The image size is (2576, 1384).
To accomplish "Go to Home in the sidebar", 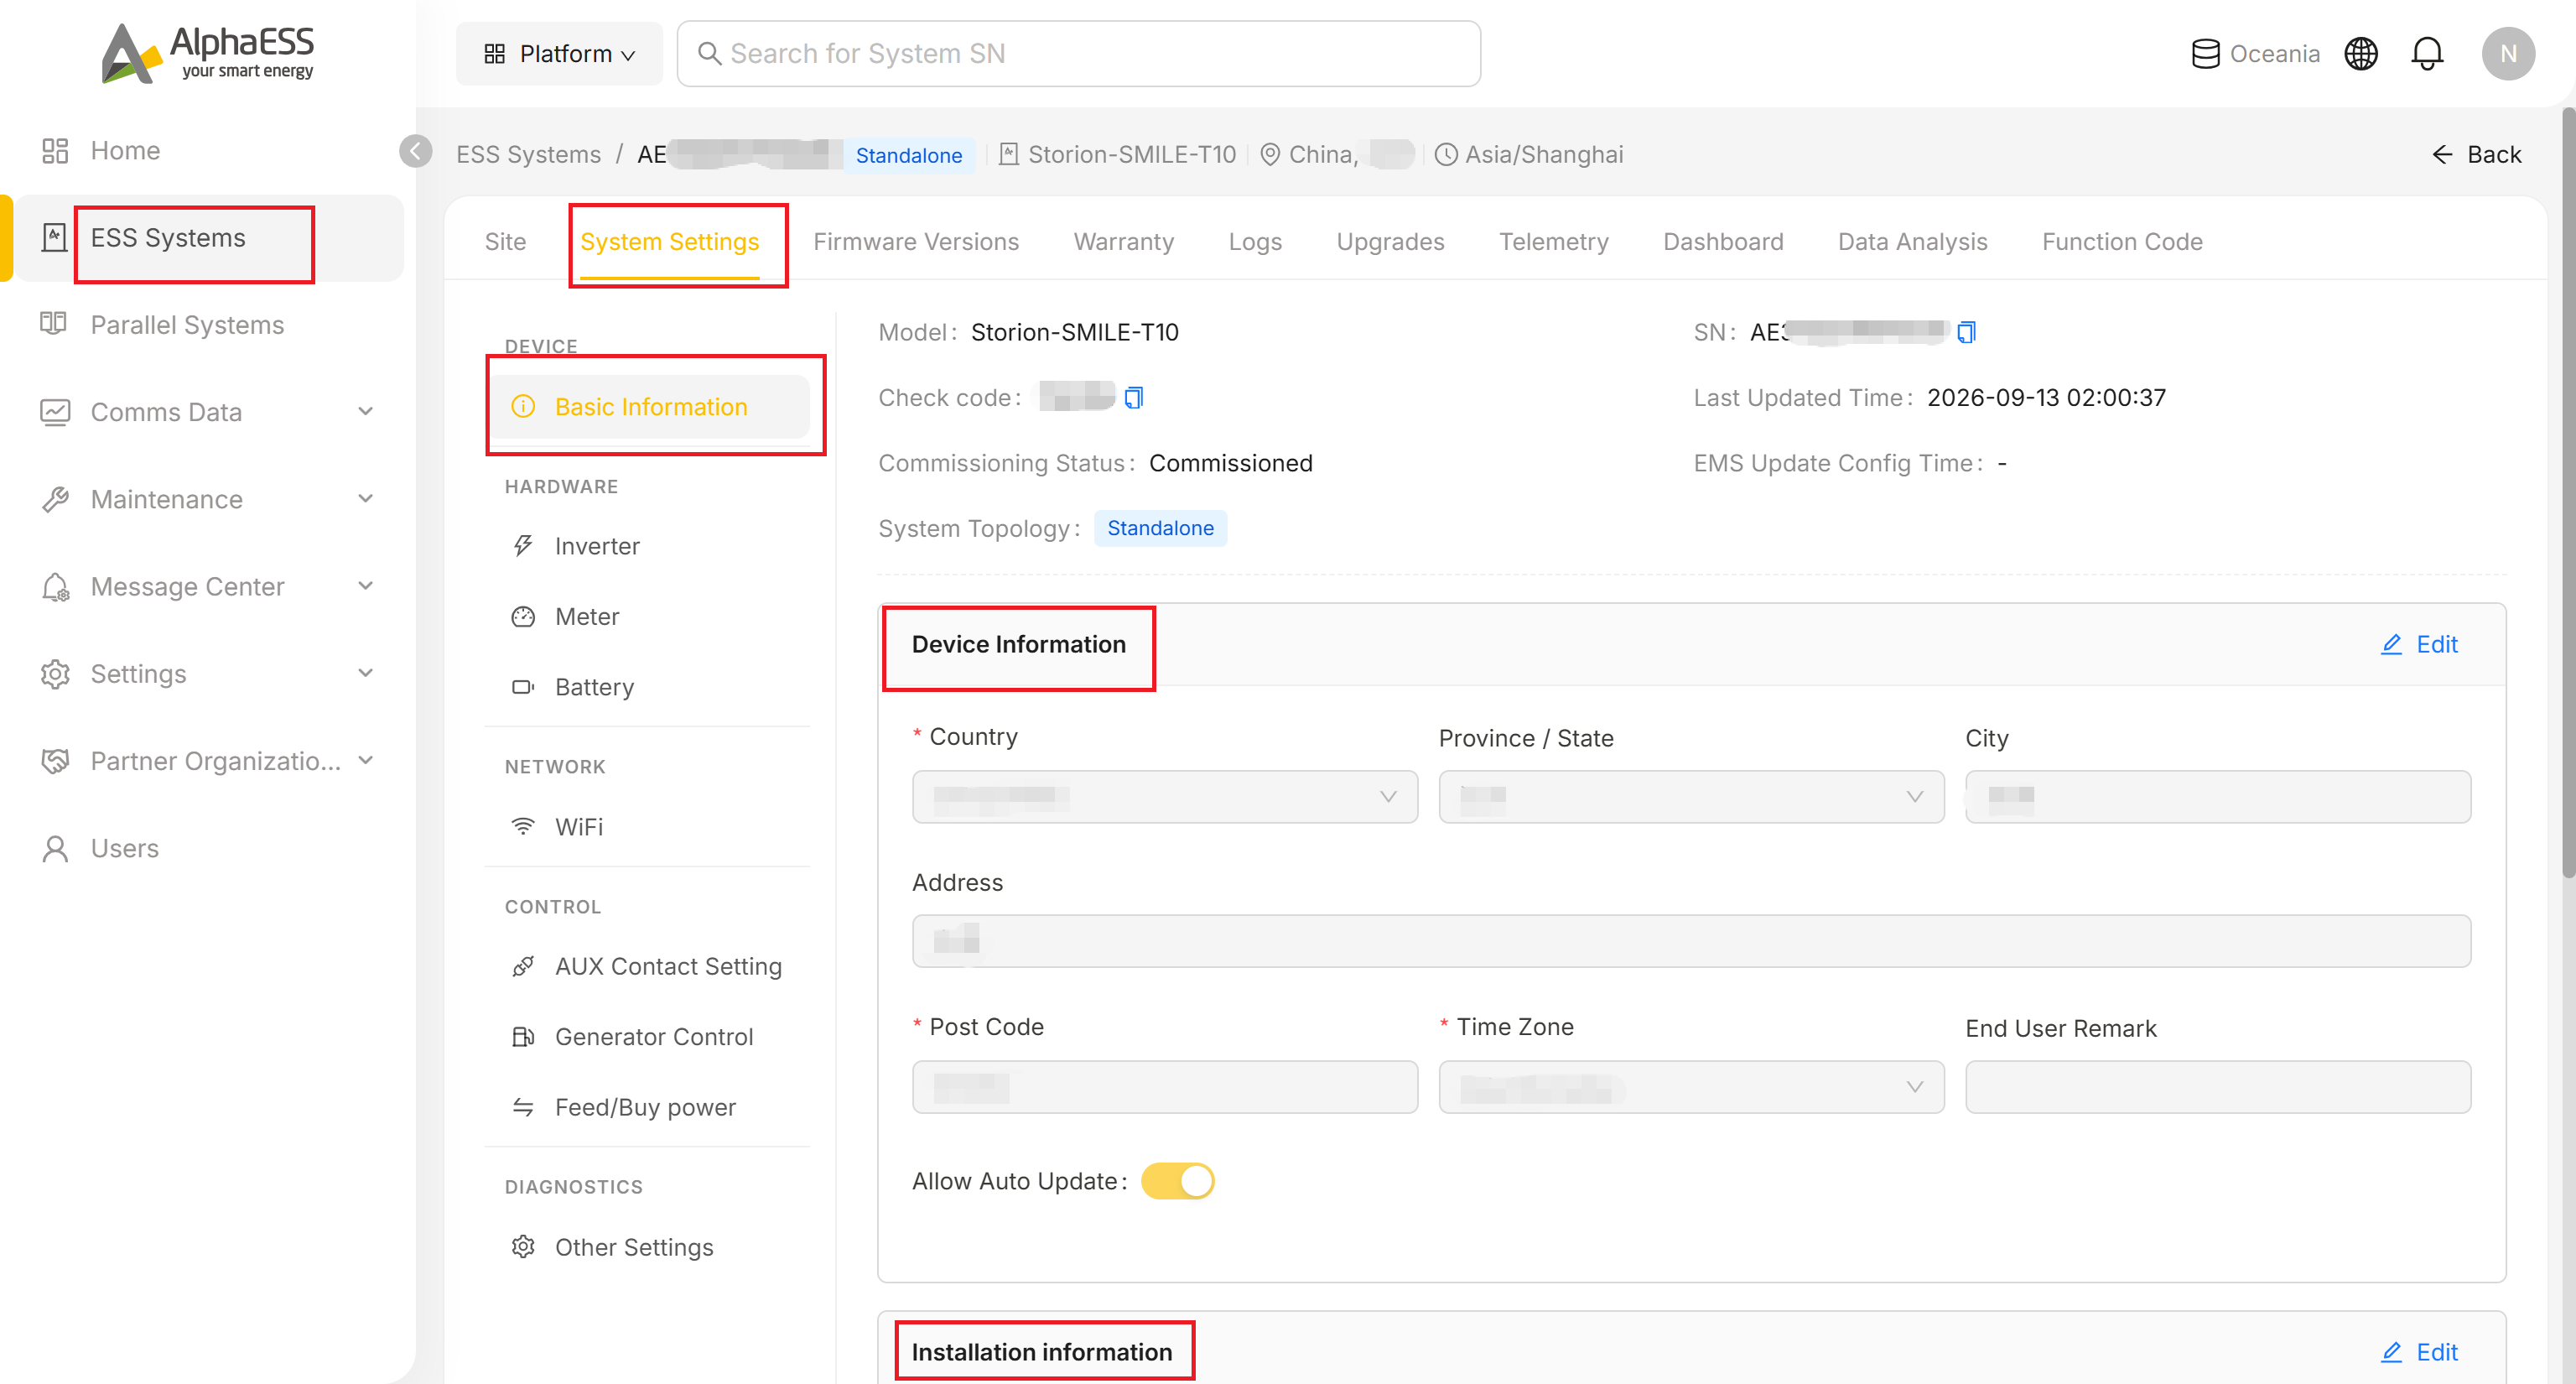I will point(125,151).
